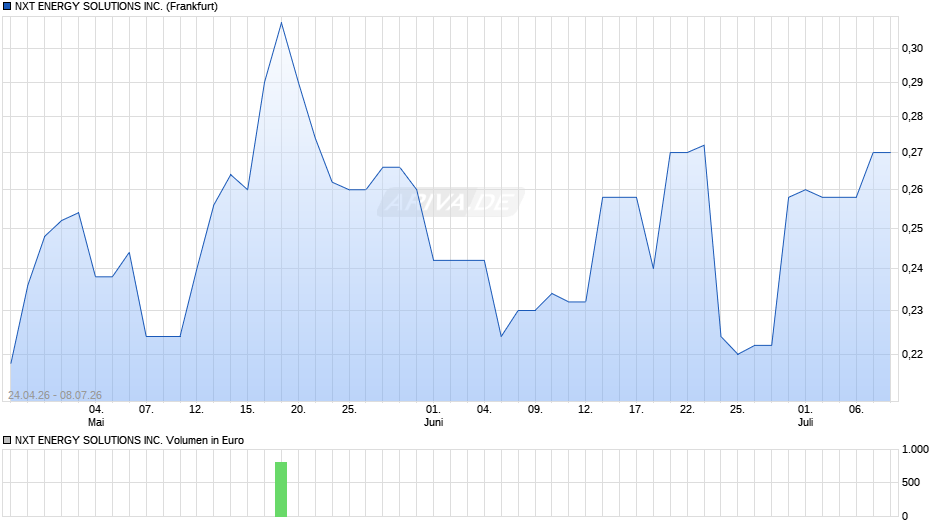
Task: Click the 04. date label in June
Action: 484,410
